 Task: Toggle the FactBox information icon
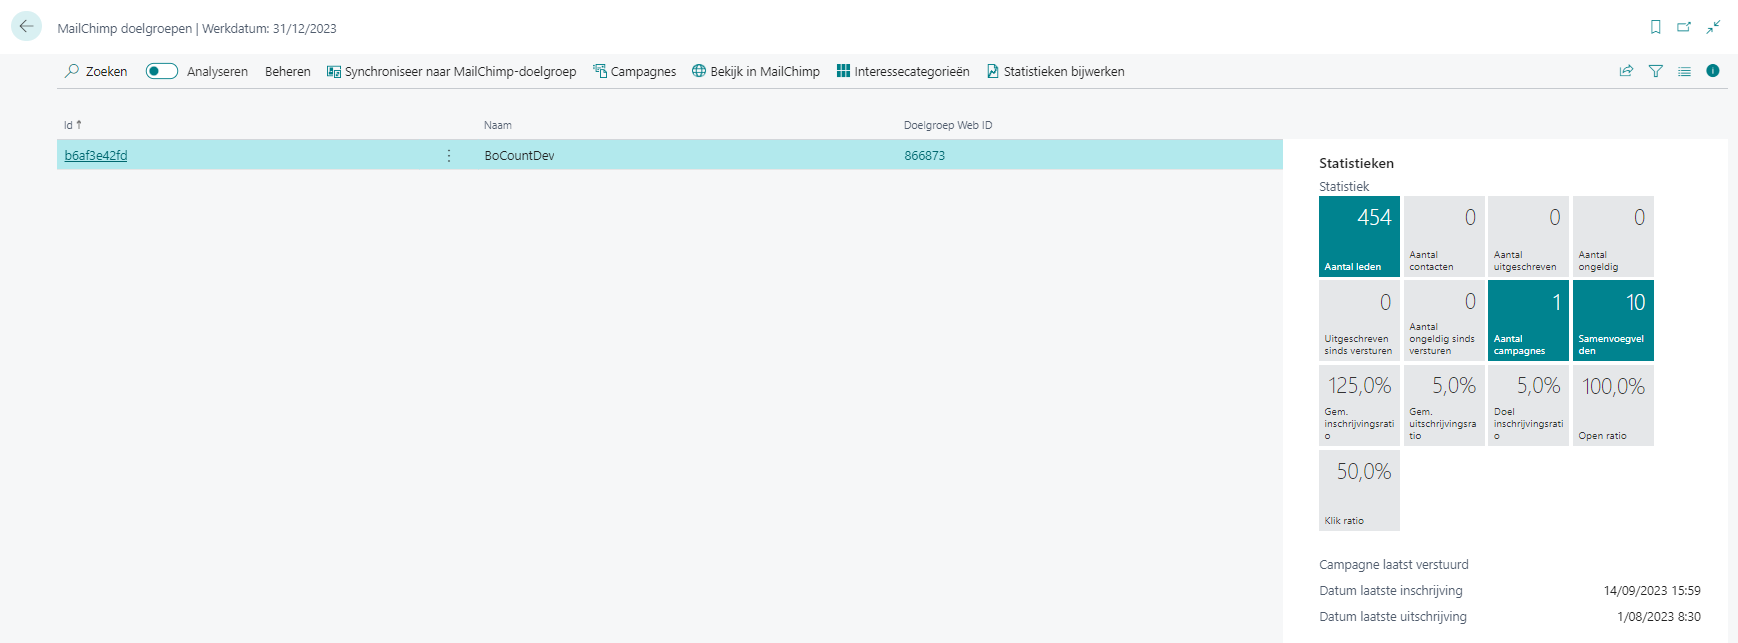(1713, 71)
